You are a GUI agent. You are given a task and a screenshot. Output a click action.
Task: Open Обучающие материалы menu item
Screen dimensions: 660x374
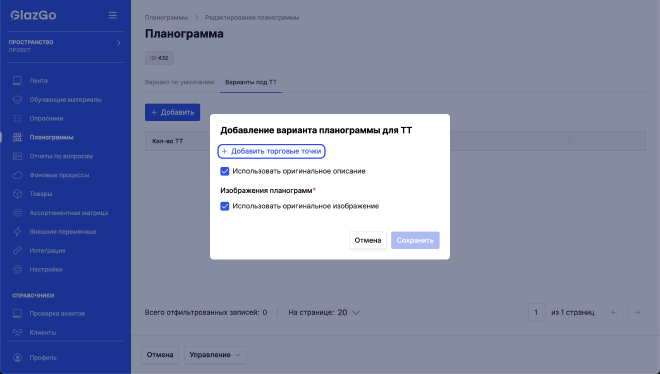tap(65, 100)
